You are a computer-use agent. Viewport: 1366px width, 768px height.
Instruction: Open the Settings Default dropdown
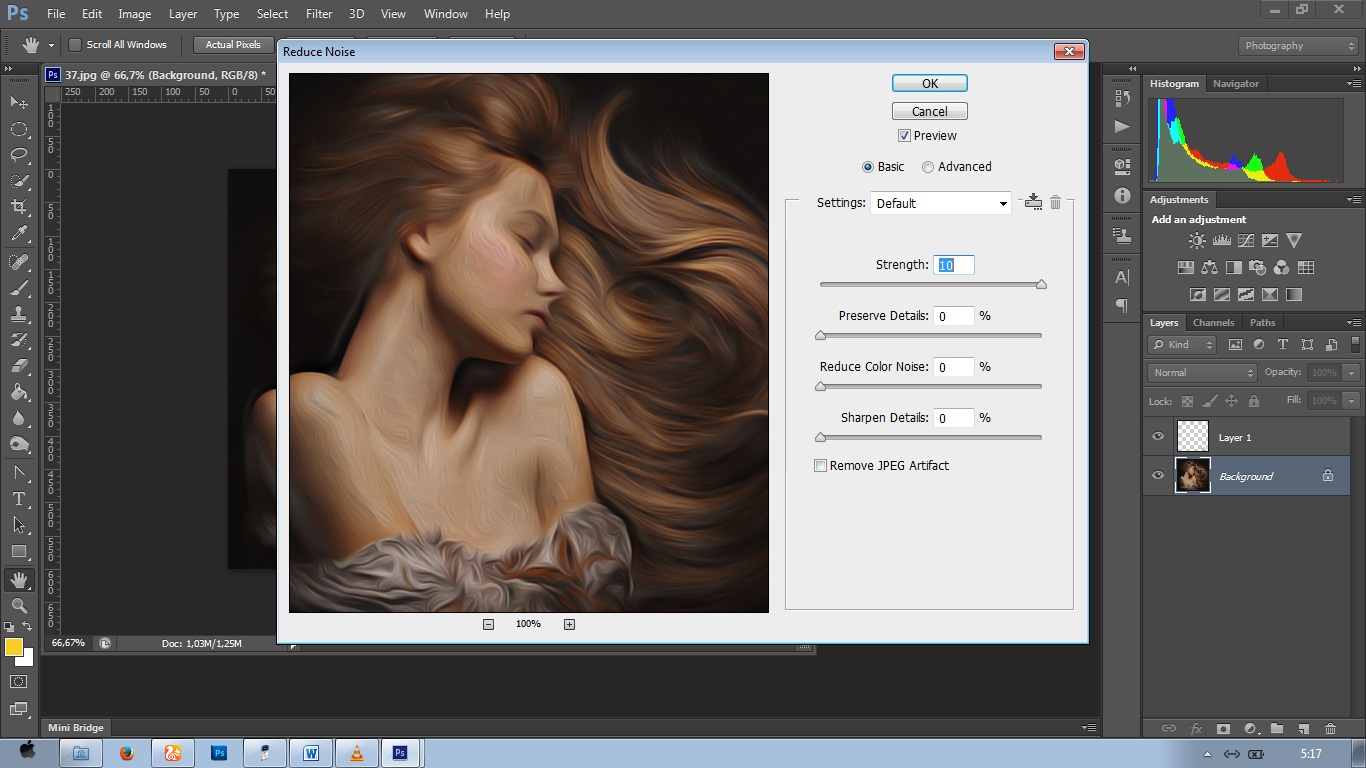coord(940,203)
